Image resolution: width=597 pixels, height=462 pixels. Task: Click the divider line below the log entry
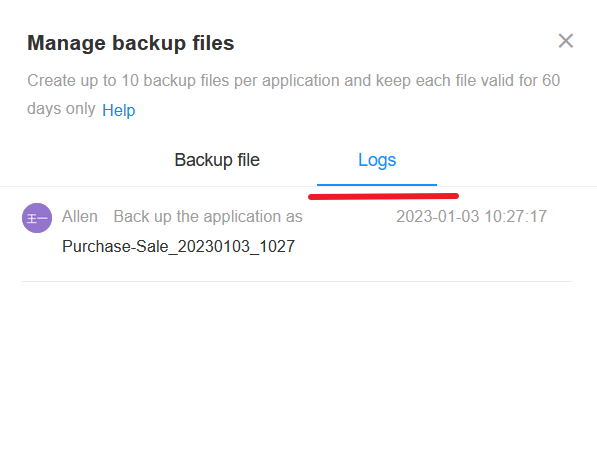tap(297, 281)
